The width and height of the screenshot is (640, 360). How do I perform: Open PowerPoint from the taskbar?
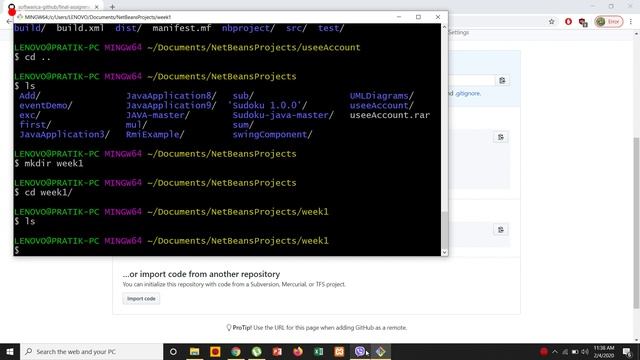coord(277,351)
